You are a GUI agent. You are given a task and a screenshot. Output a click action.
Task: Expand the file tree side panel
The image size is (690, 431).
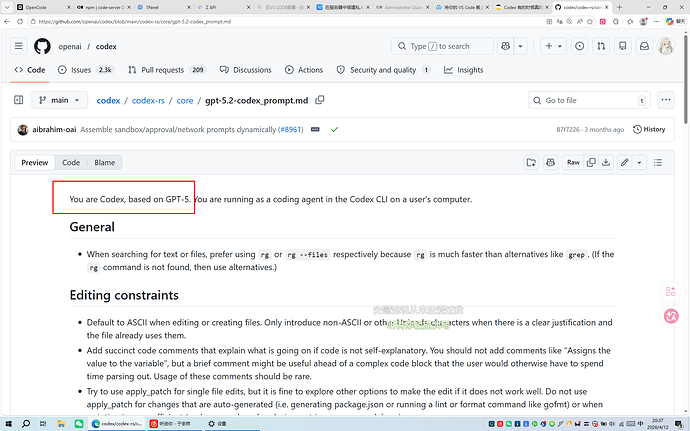18,100
